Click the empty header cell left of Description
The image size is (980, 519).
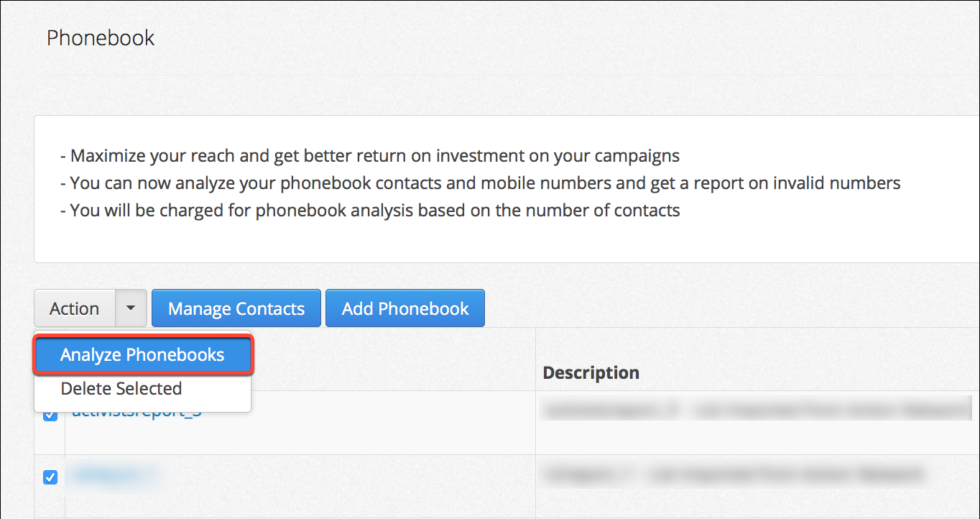[x=394, y=360]
